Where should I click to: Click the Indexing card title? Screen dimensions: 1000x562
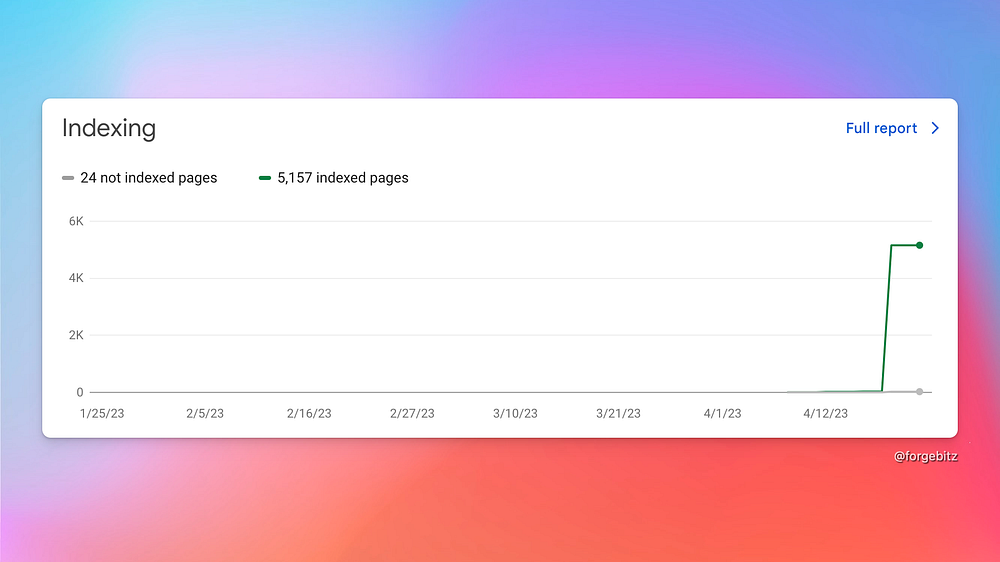[x=109, y=128]
